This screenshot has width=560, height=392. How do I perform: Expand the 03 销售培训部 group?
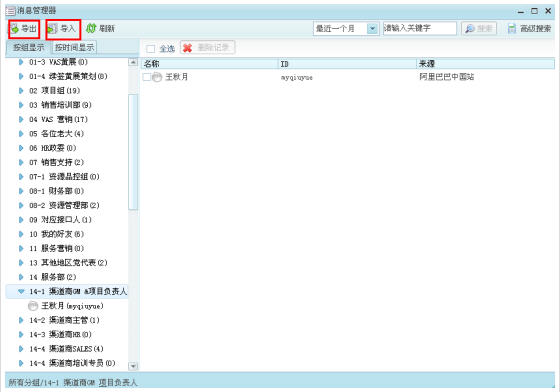tap(21, 105)
